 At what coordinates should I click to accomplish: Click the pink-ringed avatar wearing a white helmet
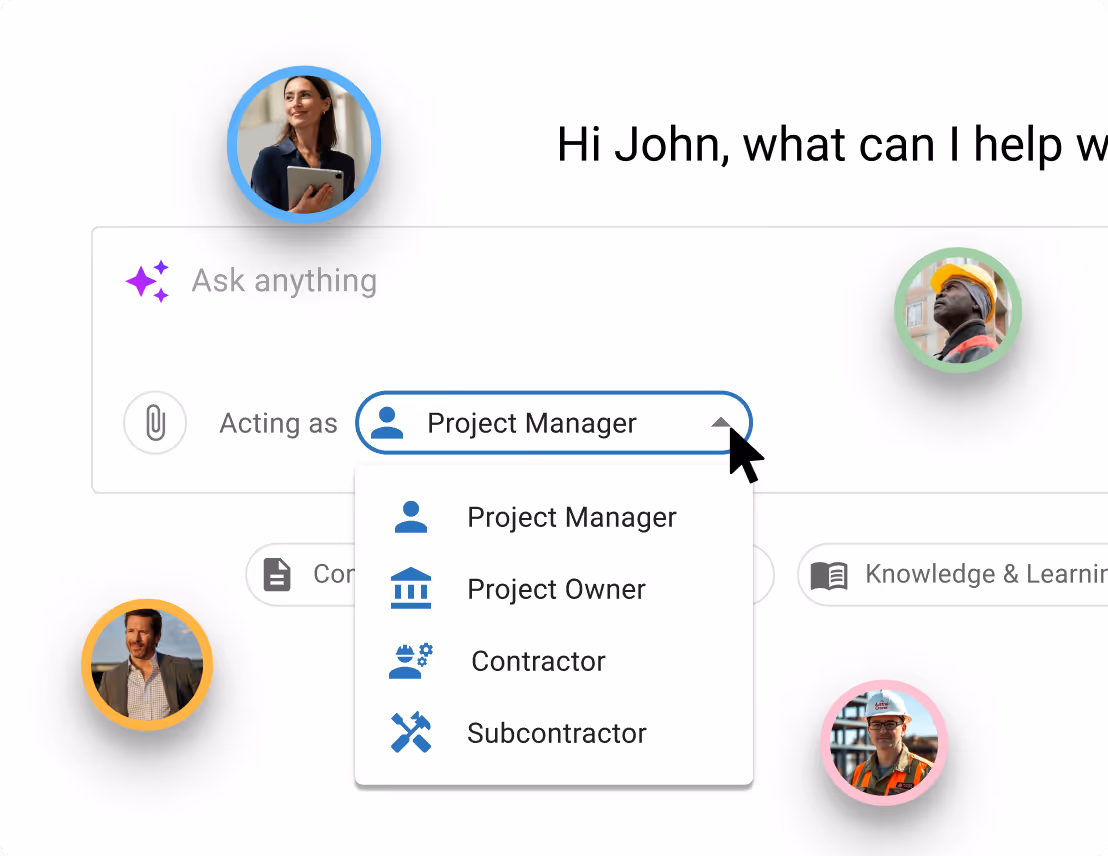[x=884, y=743]
